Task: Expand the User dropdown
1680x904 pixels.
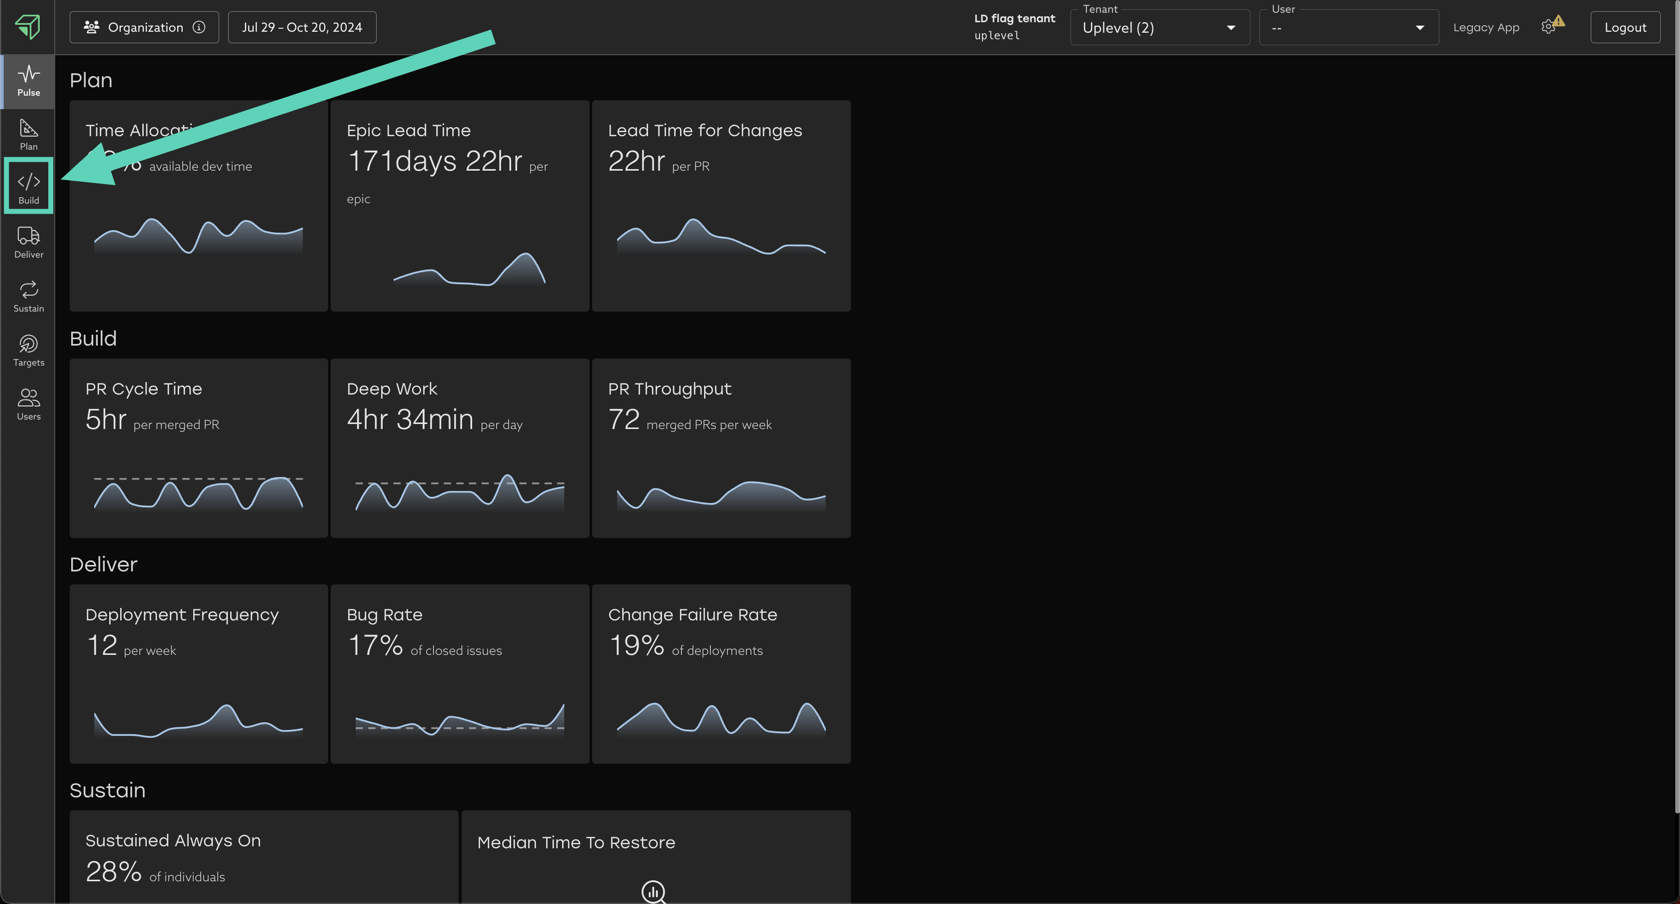Action: 1347,27
